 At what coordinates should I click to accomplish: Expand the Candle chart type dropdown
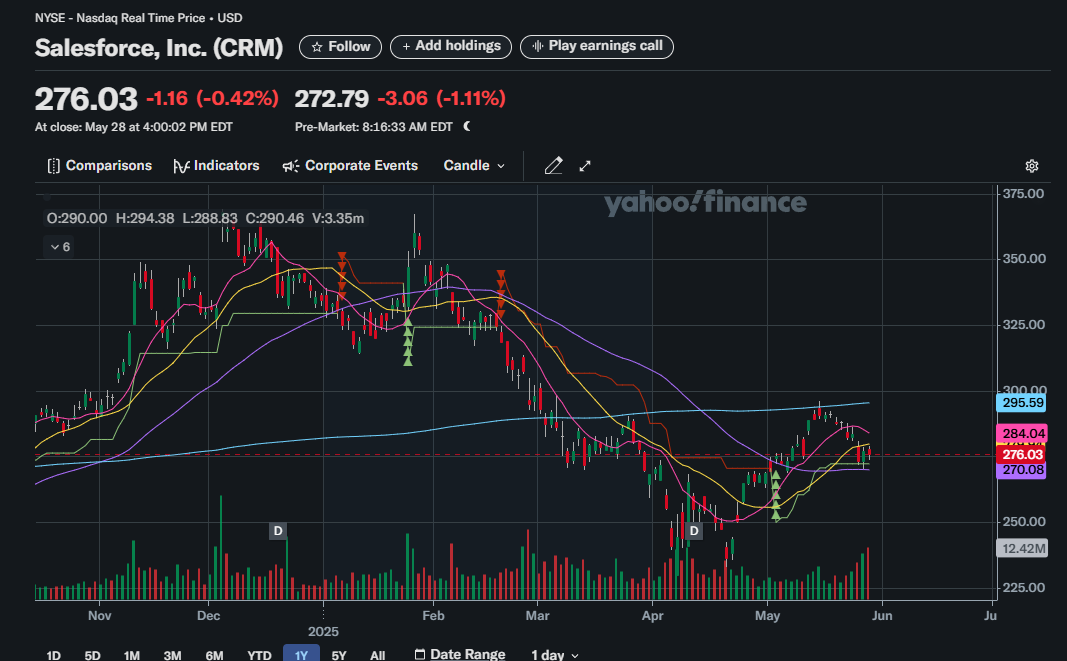point(474,166)
